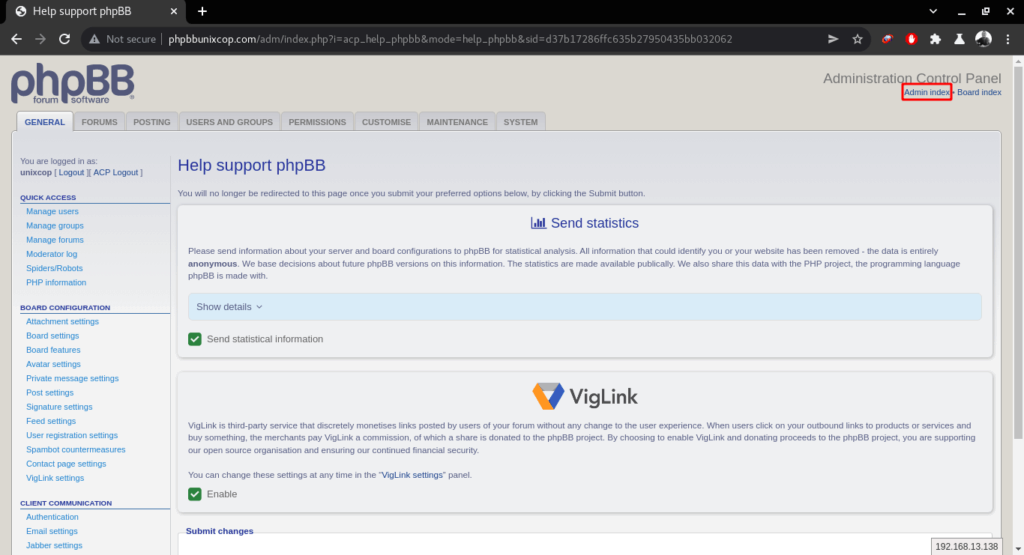Open Email settings link
Image resolution: width=1024 pixels, height=555 pixels.
click(52, 531)
